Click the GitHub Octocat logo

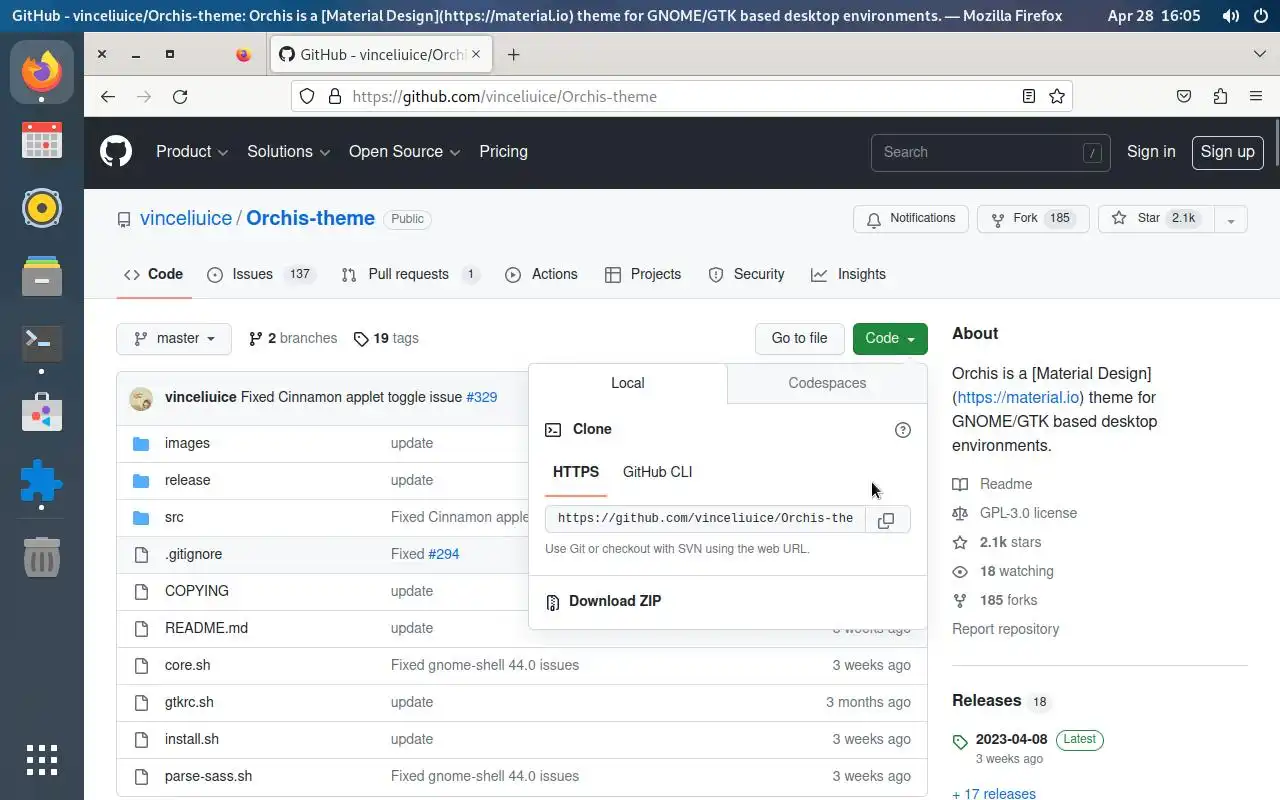pos(116,152)
